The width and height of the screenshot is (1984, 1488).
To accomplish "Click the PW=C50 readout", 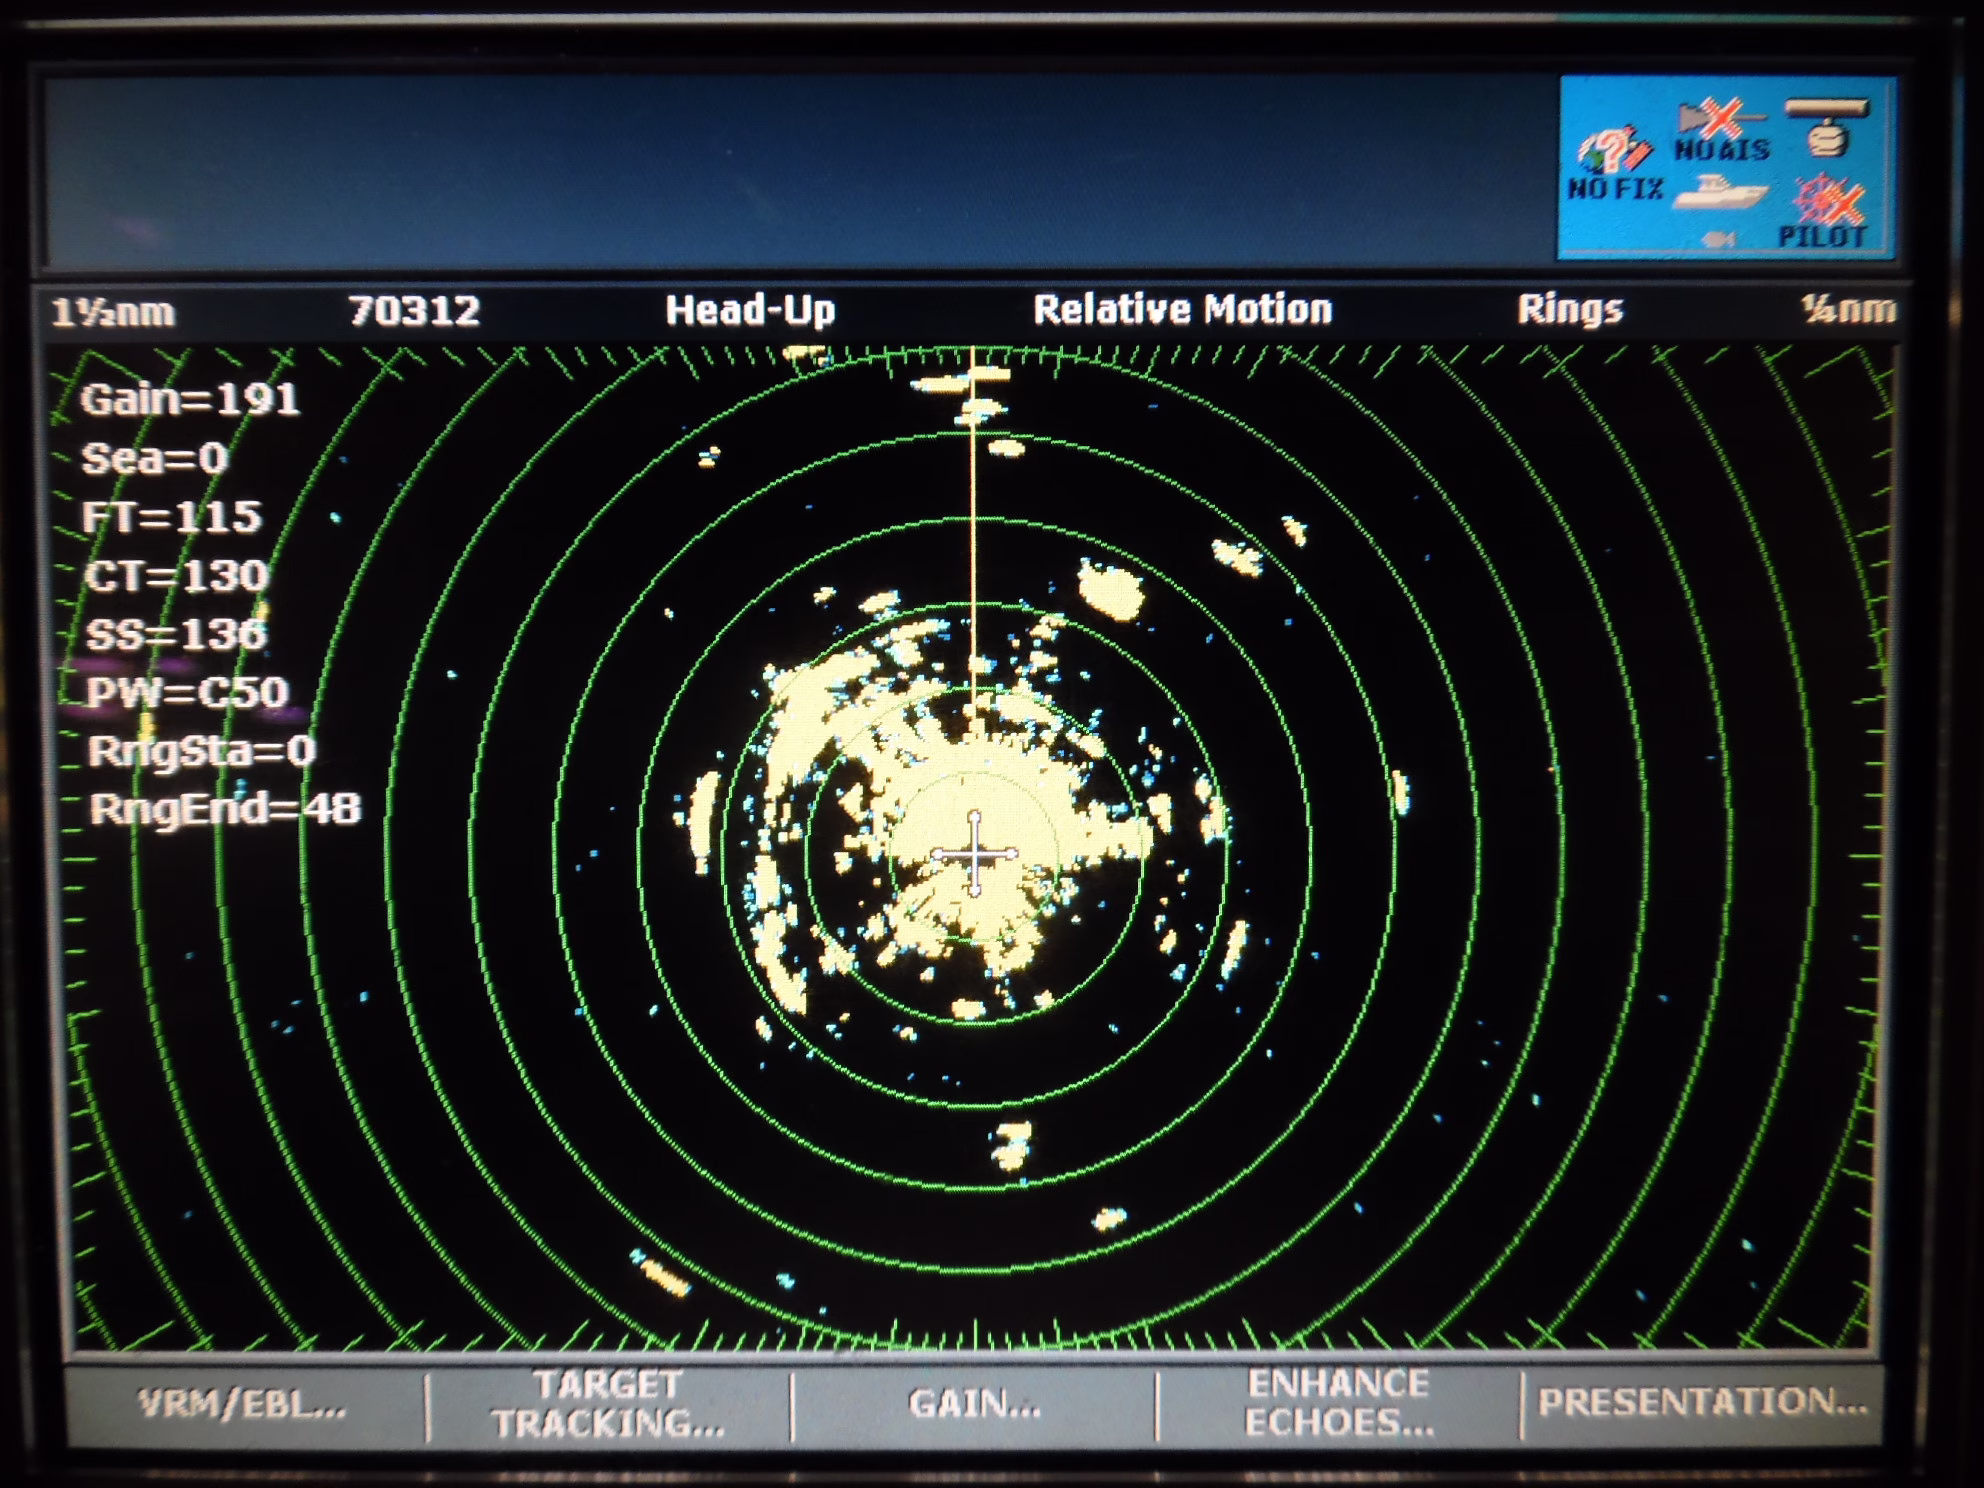I will pos(188,692).
